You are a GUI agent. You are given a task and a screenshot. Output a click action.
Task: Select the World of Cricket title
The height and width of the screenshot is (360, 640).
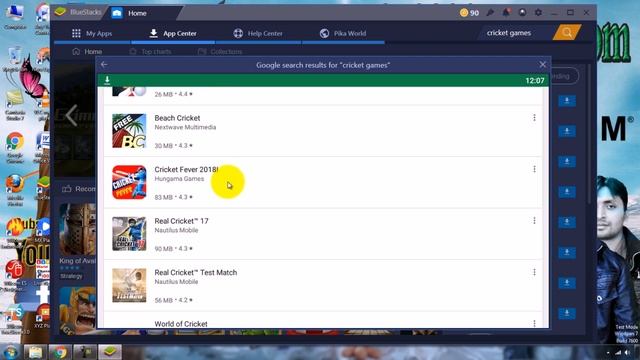(181, 324)
